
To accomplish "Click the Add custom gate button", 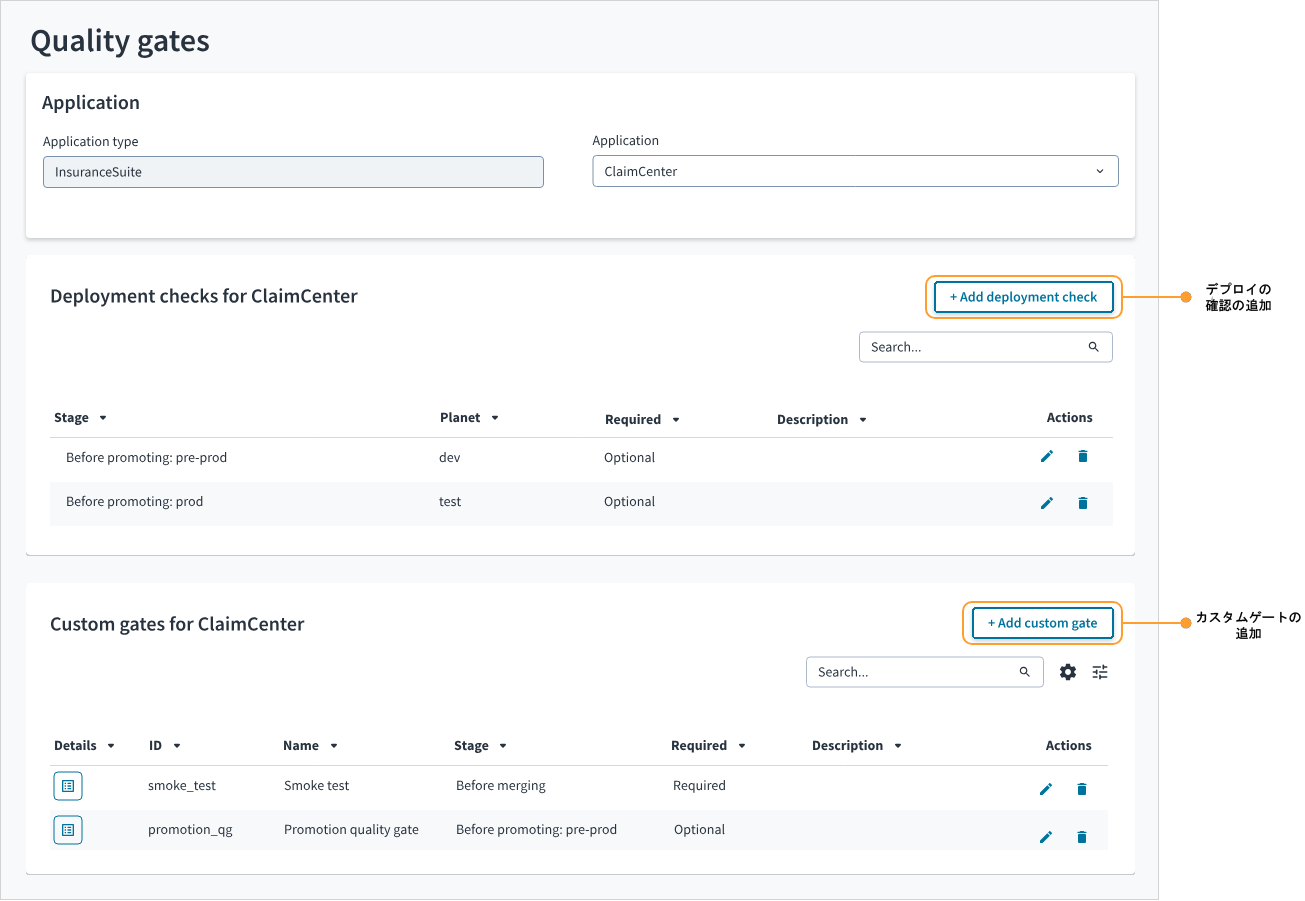I will [1042, 623].
